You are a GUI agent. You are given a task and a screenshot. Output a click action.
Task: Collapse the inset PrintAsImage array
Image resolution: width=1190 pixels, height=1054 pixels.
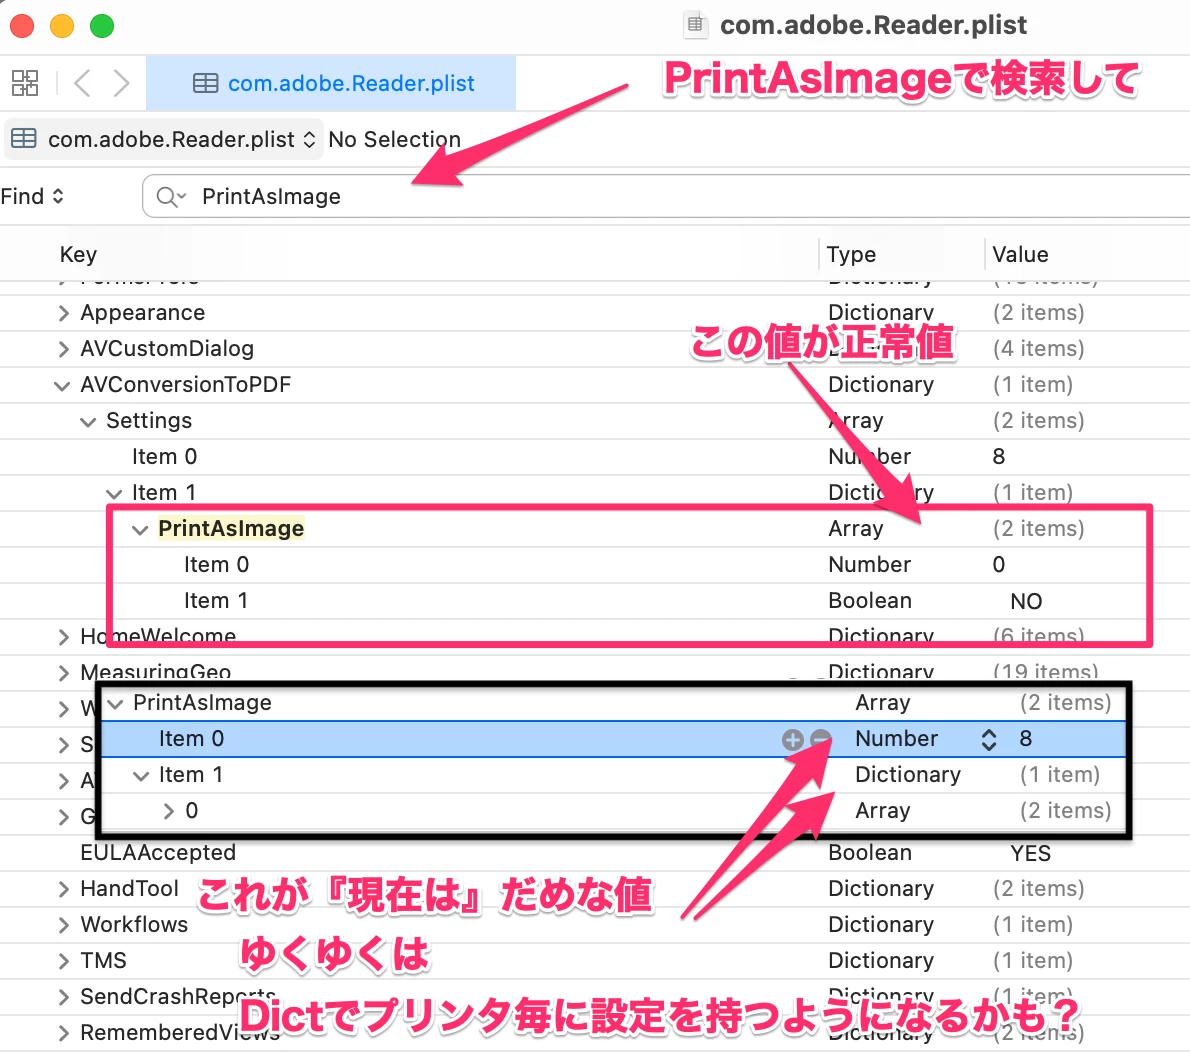[x=115, y=703]
